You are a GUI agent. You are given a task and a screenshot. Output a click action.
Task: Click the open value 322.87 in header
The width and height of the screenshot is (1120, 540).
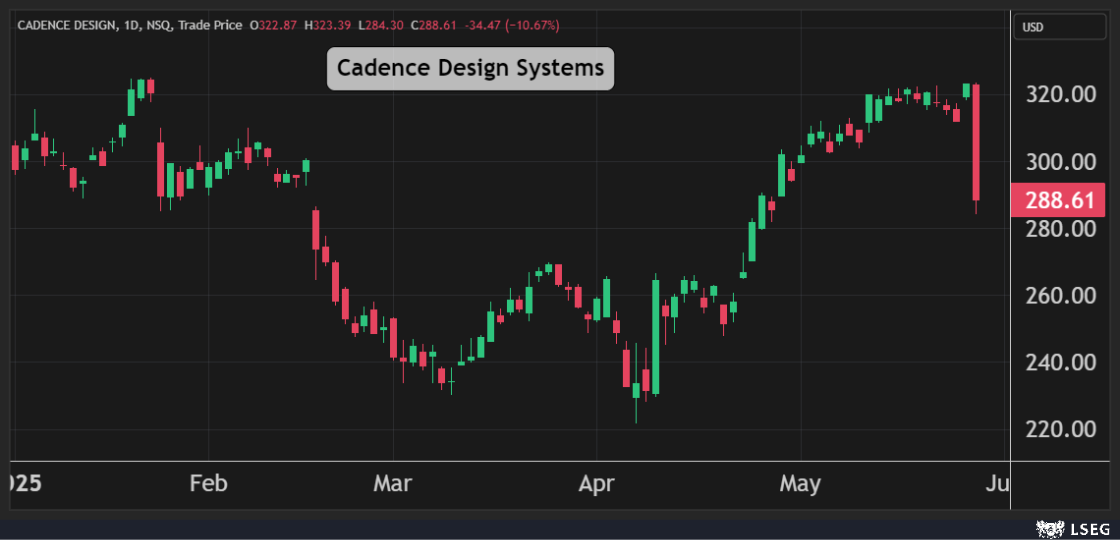pyautogui.click(x=280, y=25)
